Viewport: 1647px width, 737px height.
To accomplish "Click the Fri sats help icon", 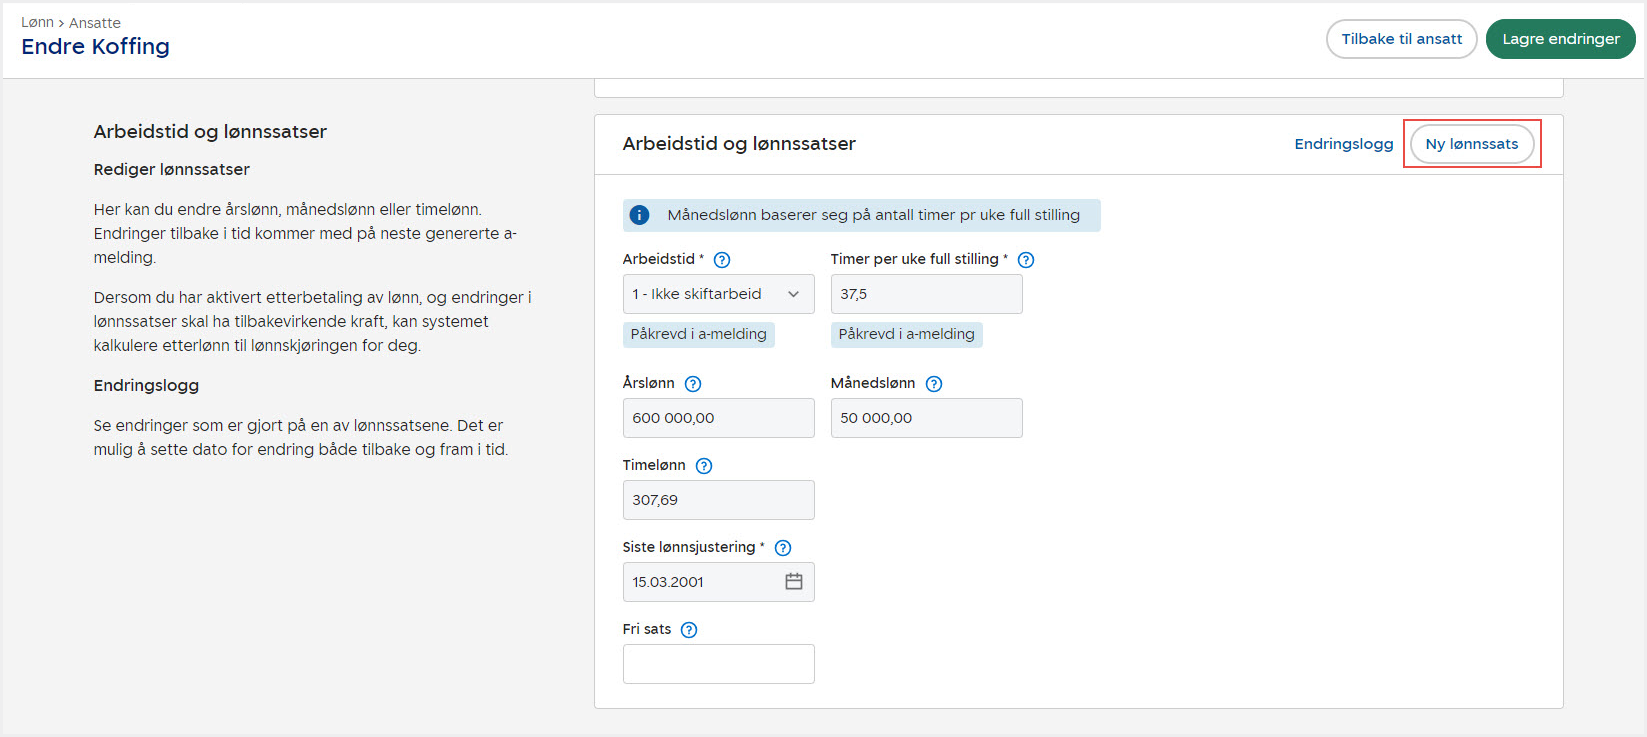I will click(x=689, y=630).
